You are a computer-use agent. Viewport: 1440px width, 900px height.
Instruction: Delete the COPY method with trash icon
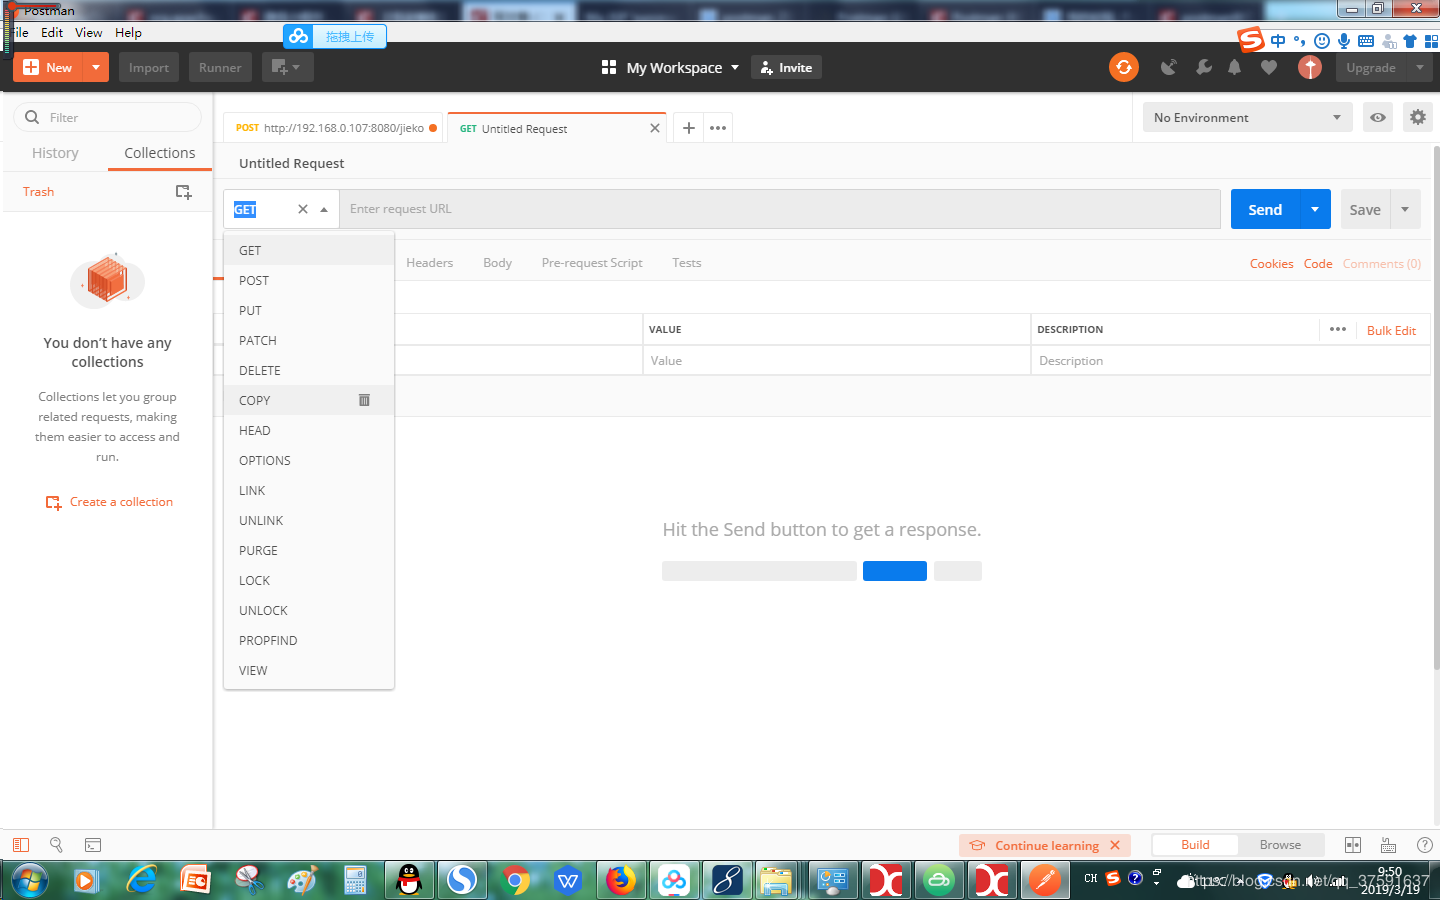coord(364,400)
